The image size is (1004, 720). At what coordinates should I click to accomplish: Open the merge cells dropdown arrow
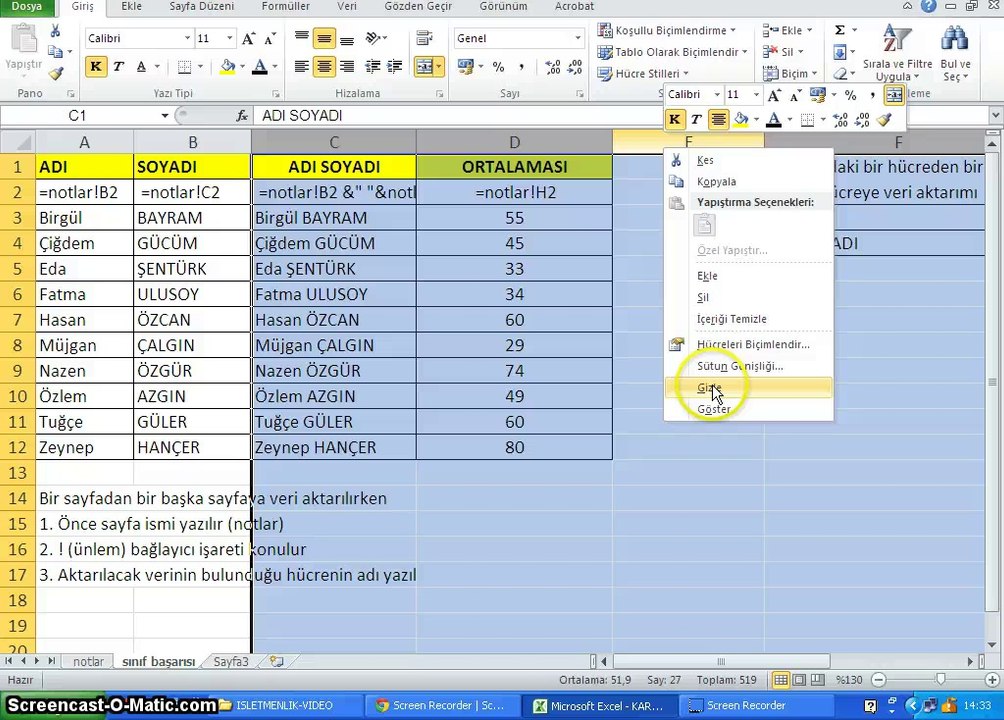coord(439,66)
